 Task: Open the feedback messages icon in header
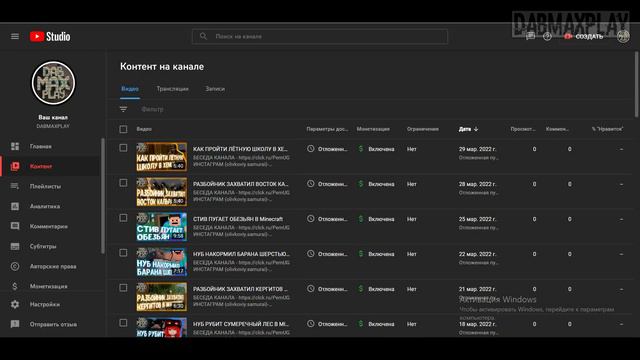530,36
